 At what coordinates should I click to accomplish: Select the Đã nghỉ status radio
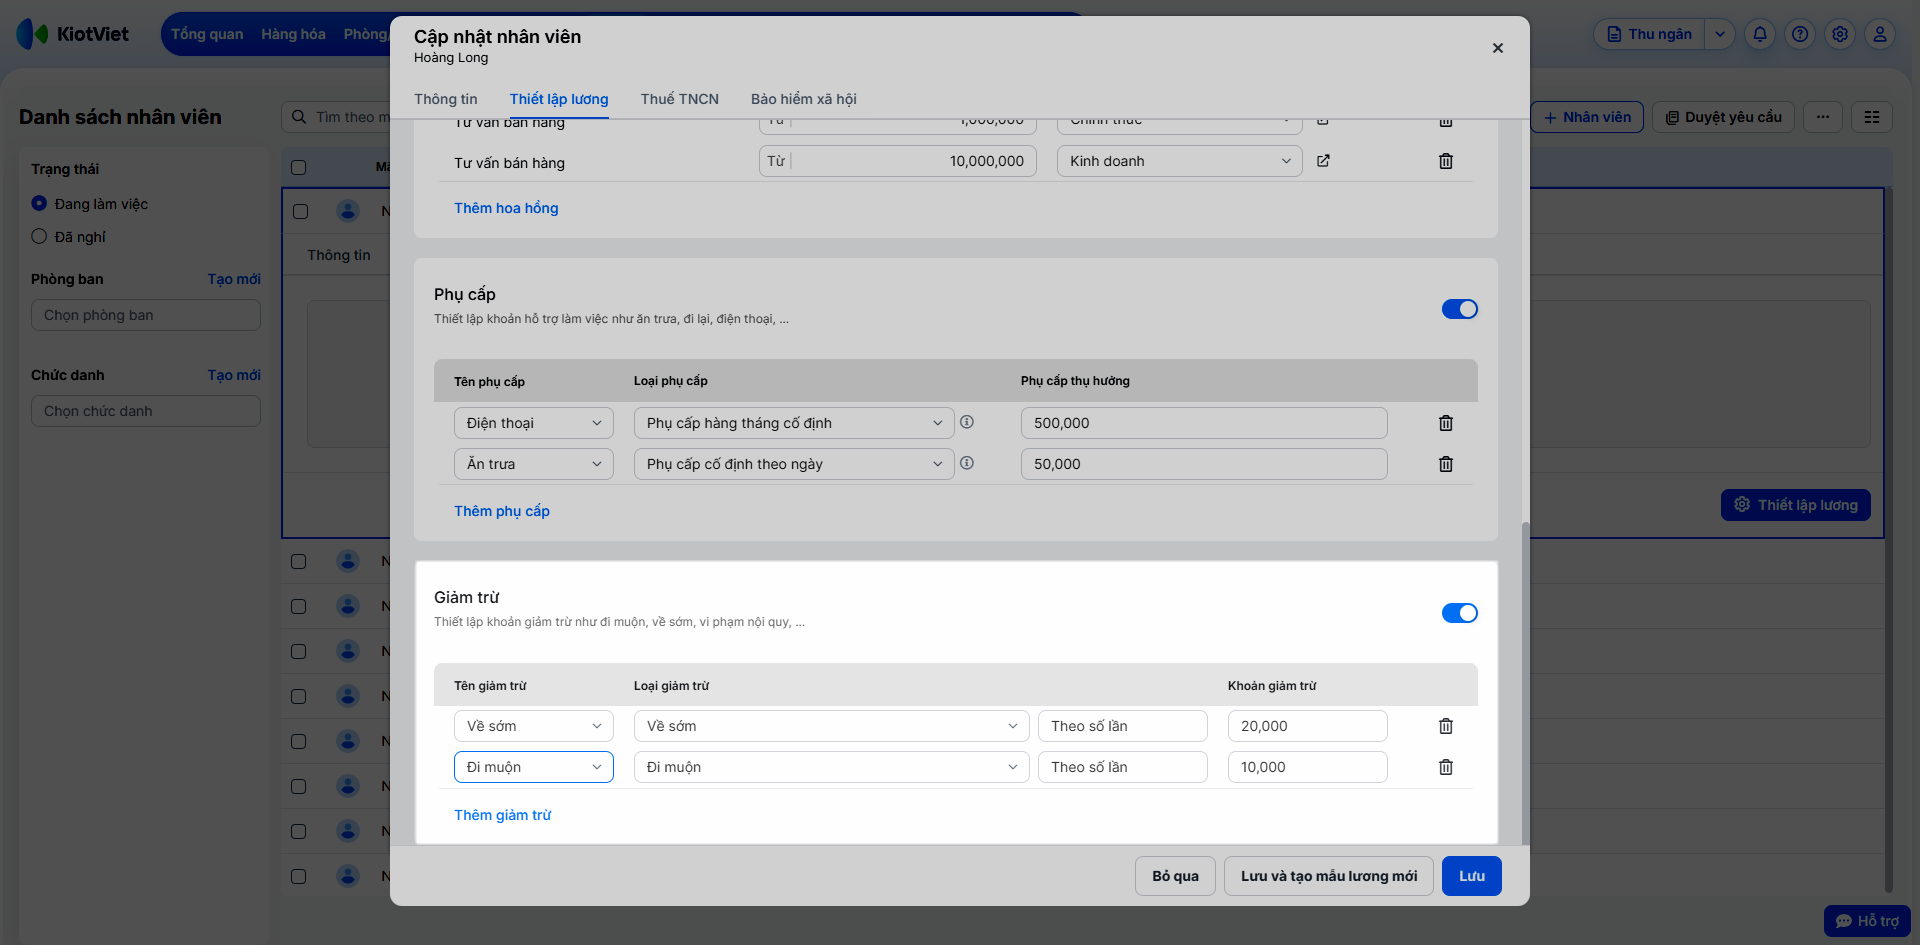(39, 236)
